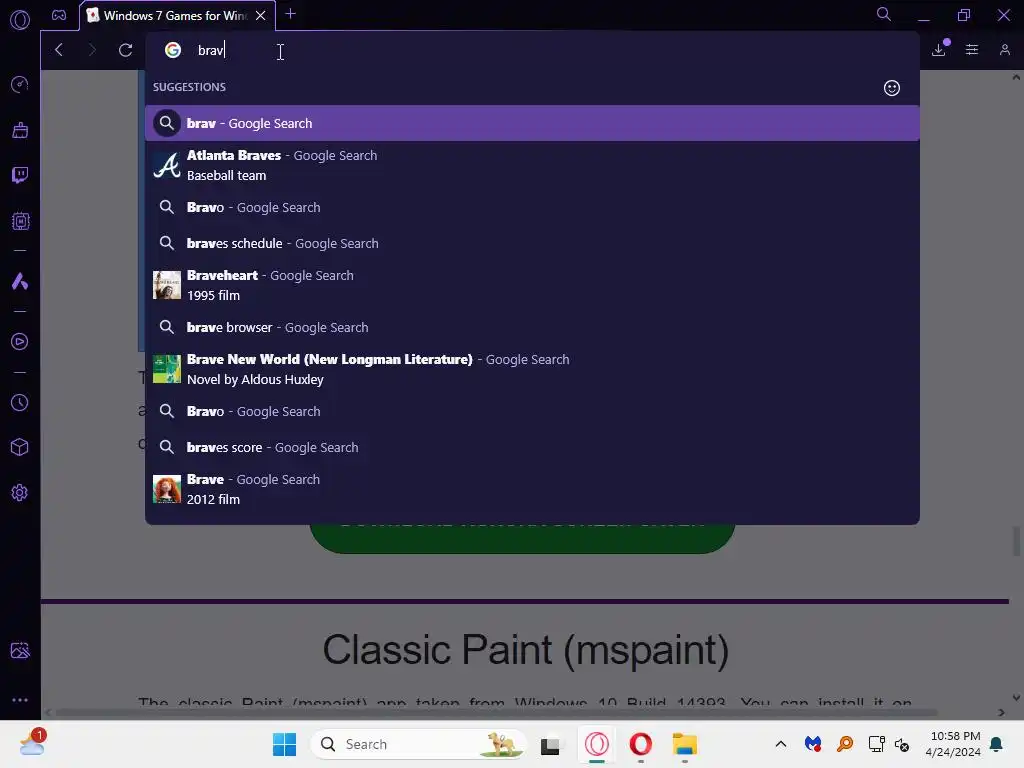The height and width of the screenshot is (768, 1024).
Task: Open the Downloads icon in toolbar
Action: tap(939, 50)
